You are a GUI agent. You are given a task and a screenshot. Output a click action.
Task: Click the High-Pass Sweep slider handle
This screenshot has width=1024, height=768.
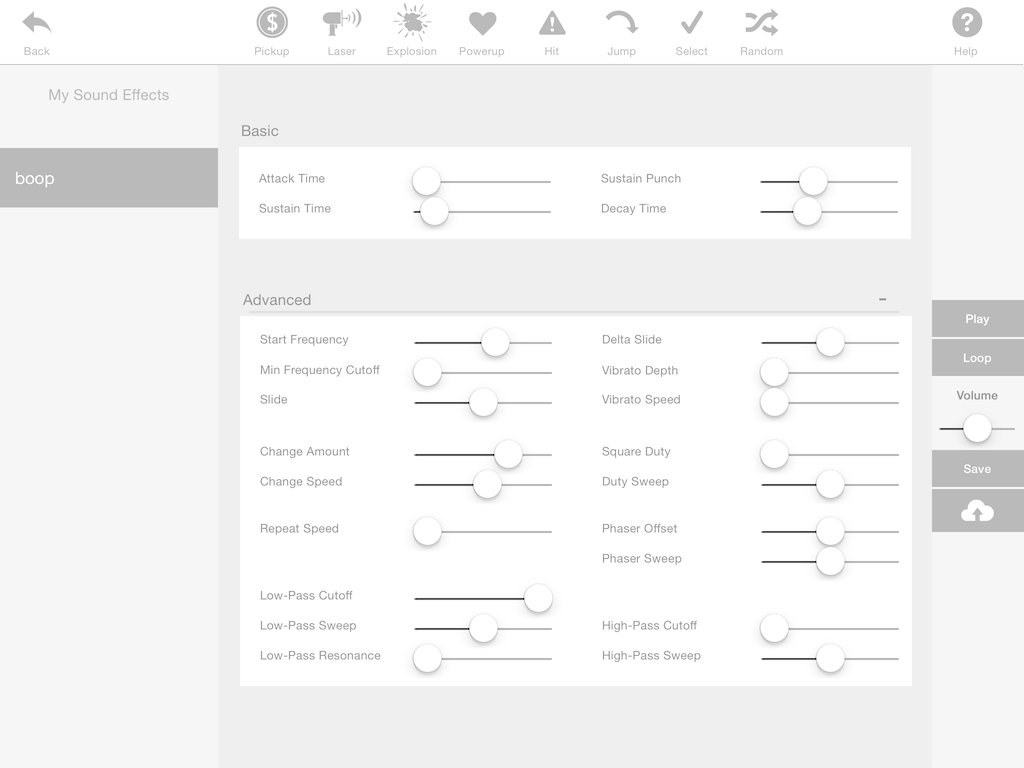click(830, 658)
